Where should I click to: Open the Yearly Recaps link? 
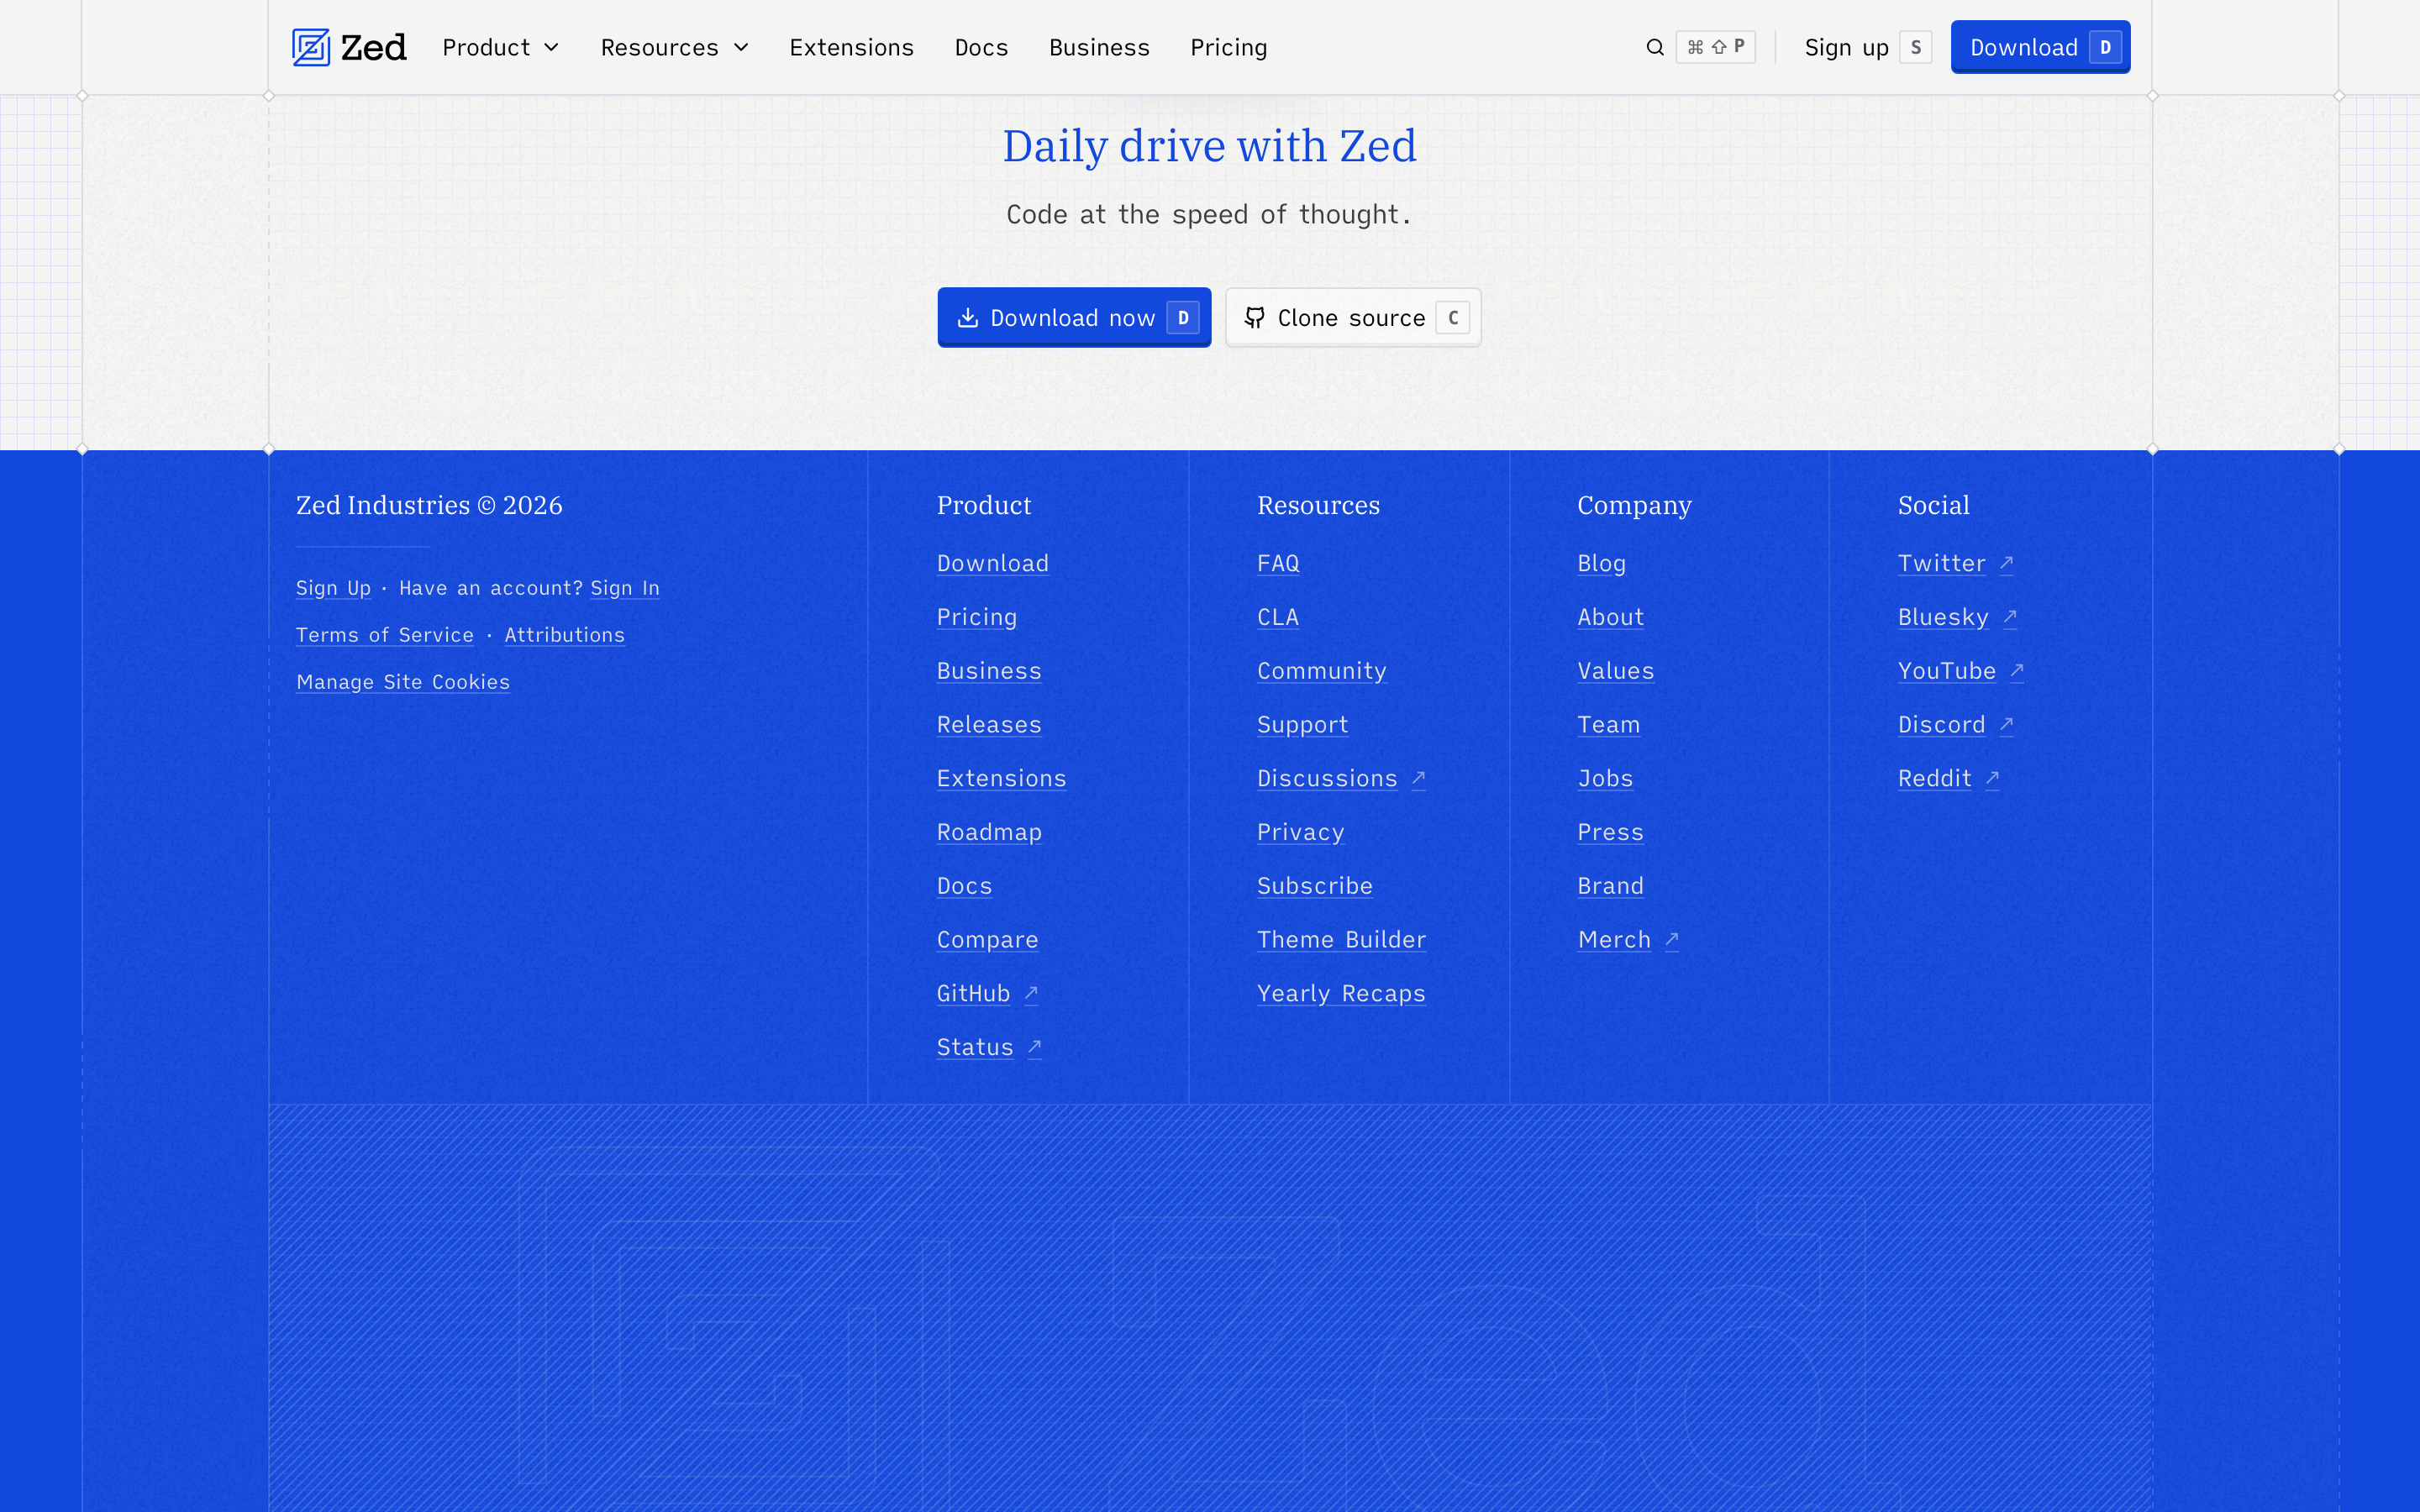1341,994
